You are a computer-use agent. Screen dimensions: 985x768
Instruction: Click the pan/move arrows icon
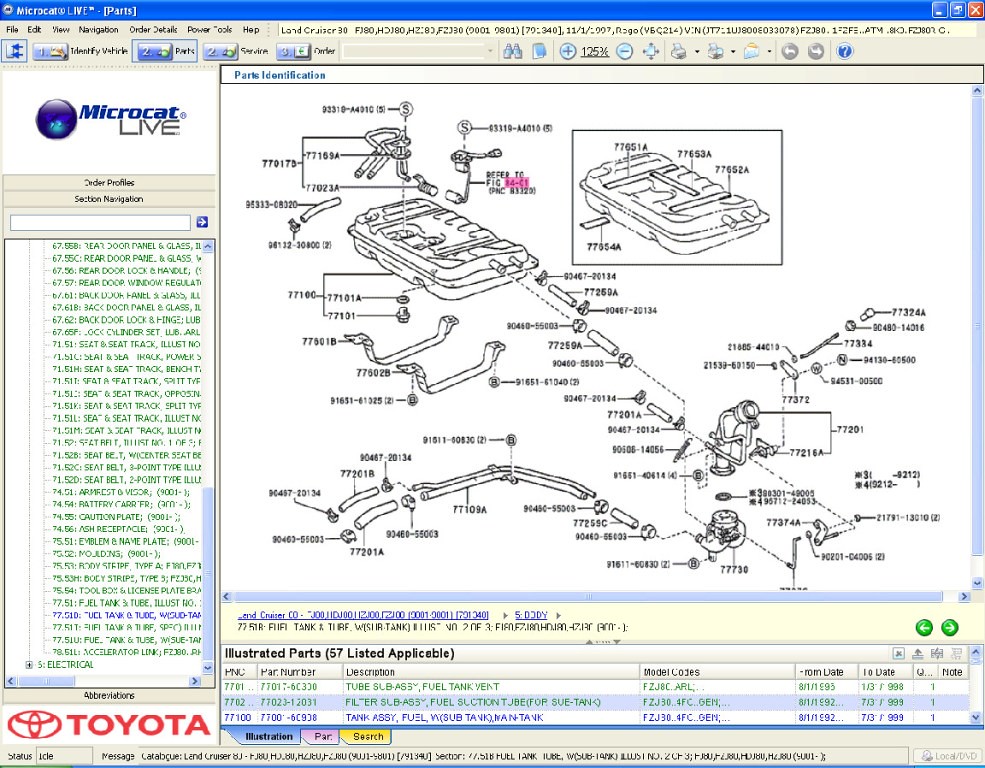pyautogui.click(x=651, y=51)
